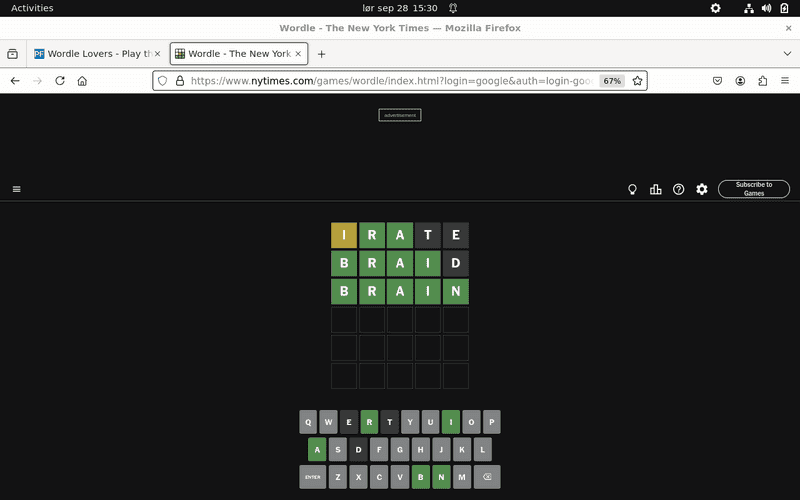Image resolution: width=800 pixels, height=500 pixels.
Task: Tap the V key
Action: click(400, 477)
